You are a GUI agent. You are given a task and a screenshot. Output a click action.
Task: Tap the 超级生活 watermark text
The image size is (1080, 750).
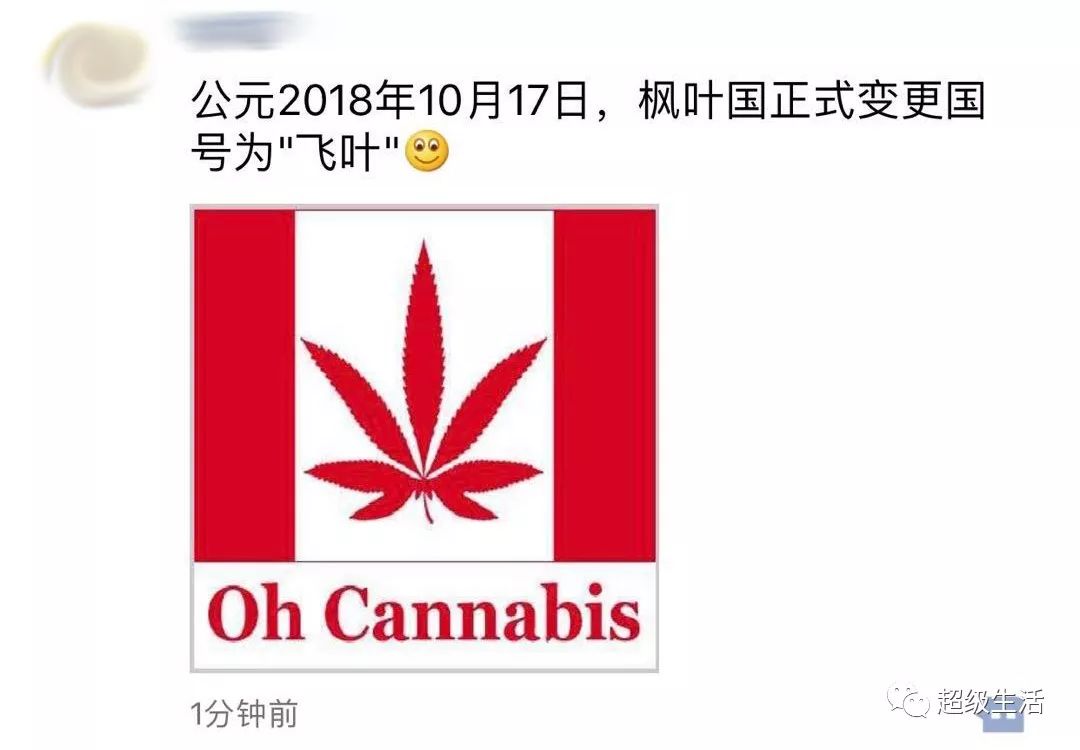990,702
